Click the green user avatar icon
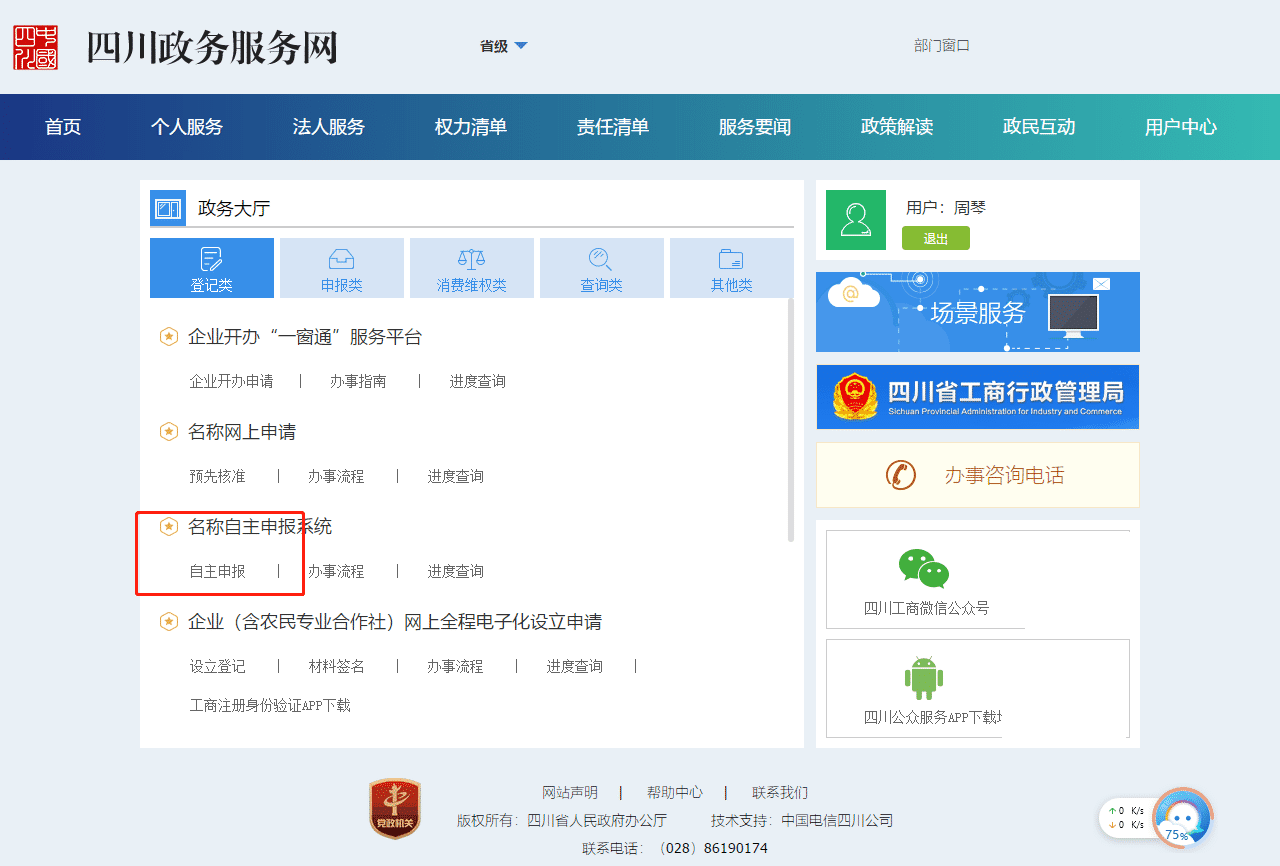The image size is (1280, 866). pos(855,219)
